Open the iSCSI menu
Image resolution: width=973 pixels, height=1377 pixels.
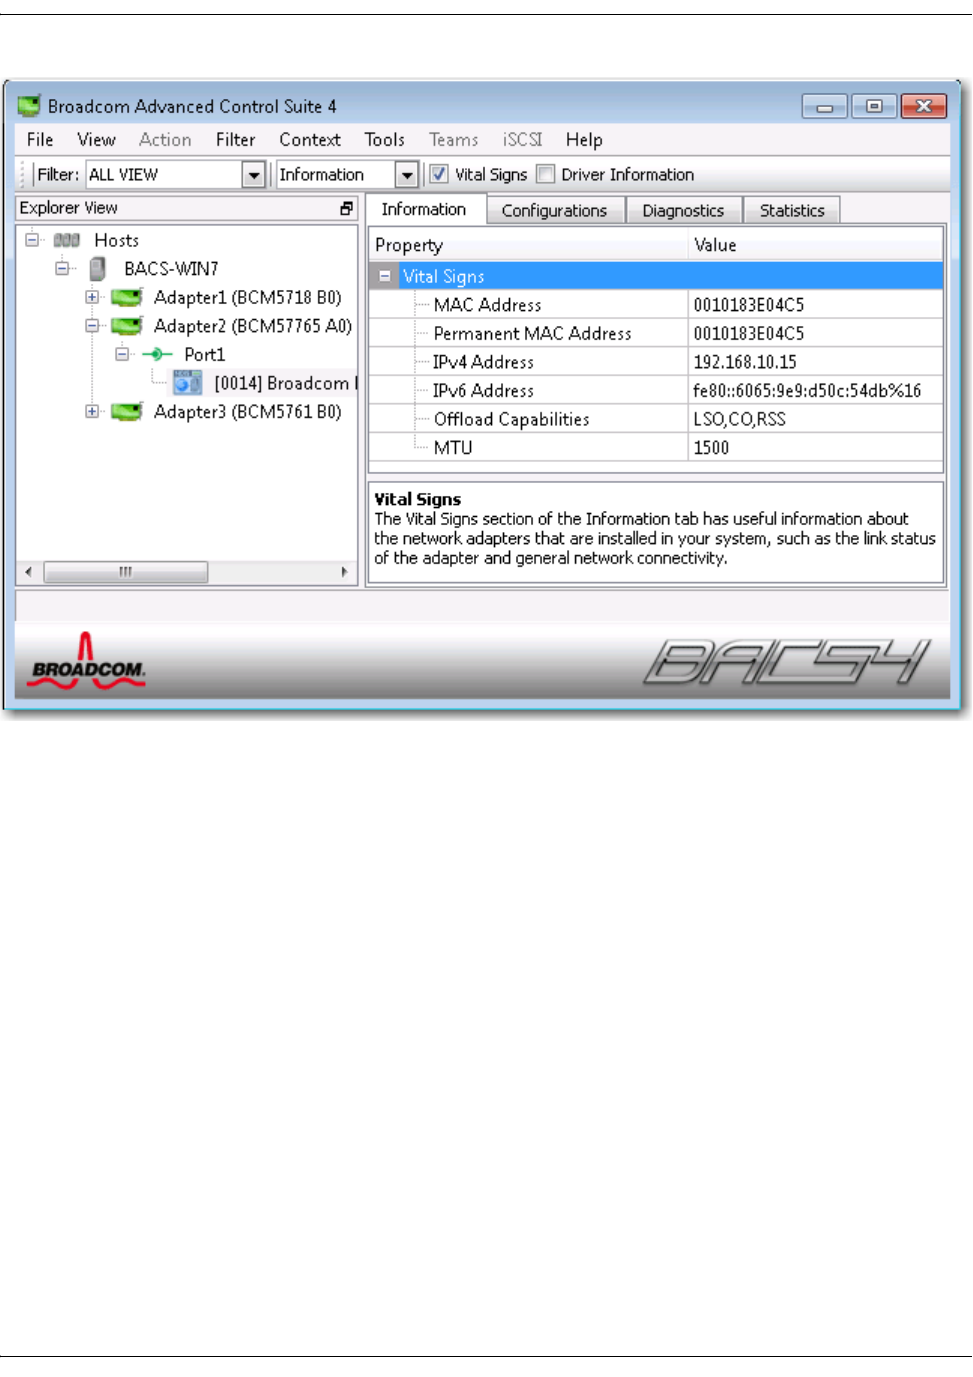(x=523, y=140)
